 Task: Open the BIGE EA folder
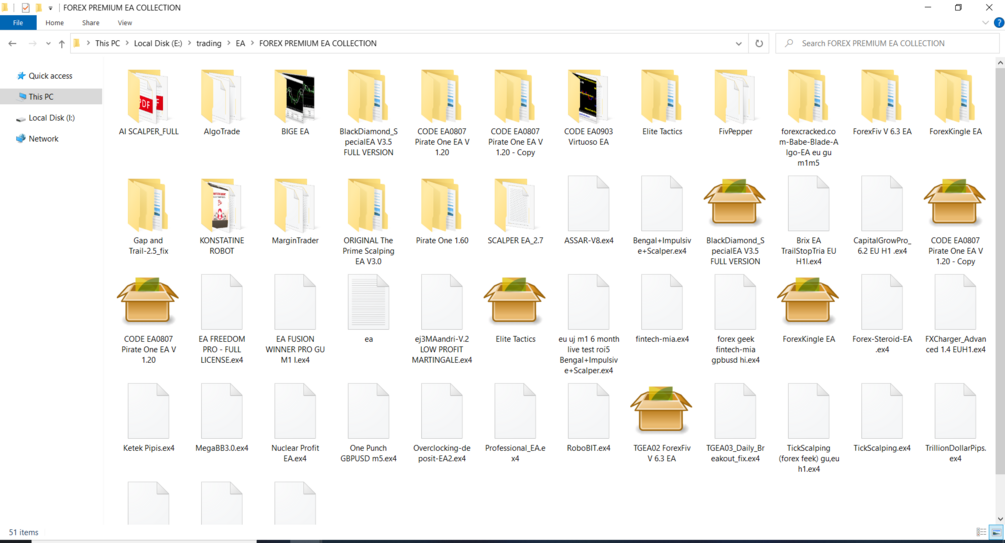click(x=295, y=103)
